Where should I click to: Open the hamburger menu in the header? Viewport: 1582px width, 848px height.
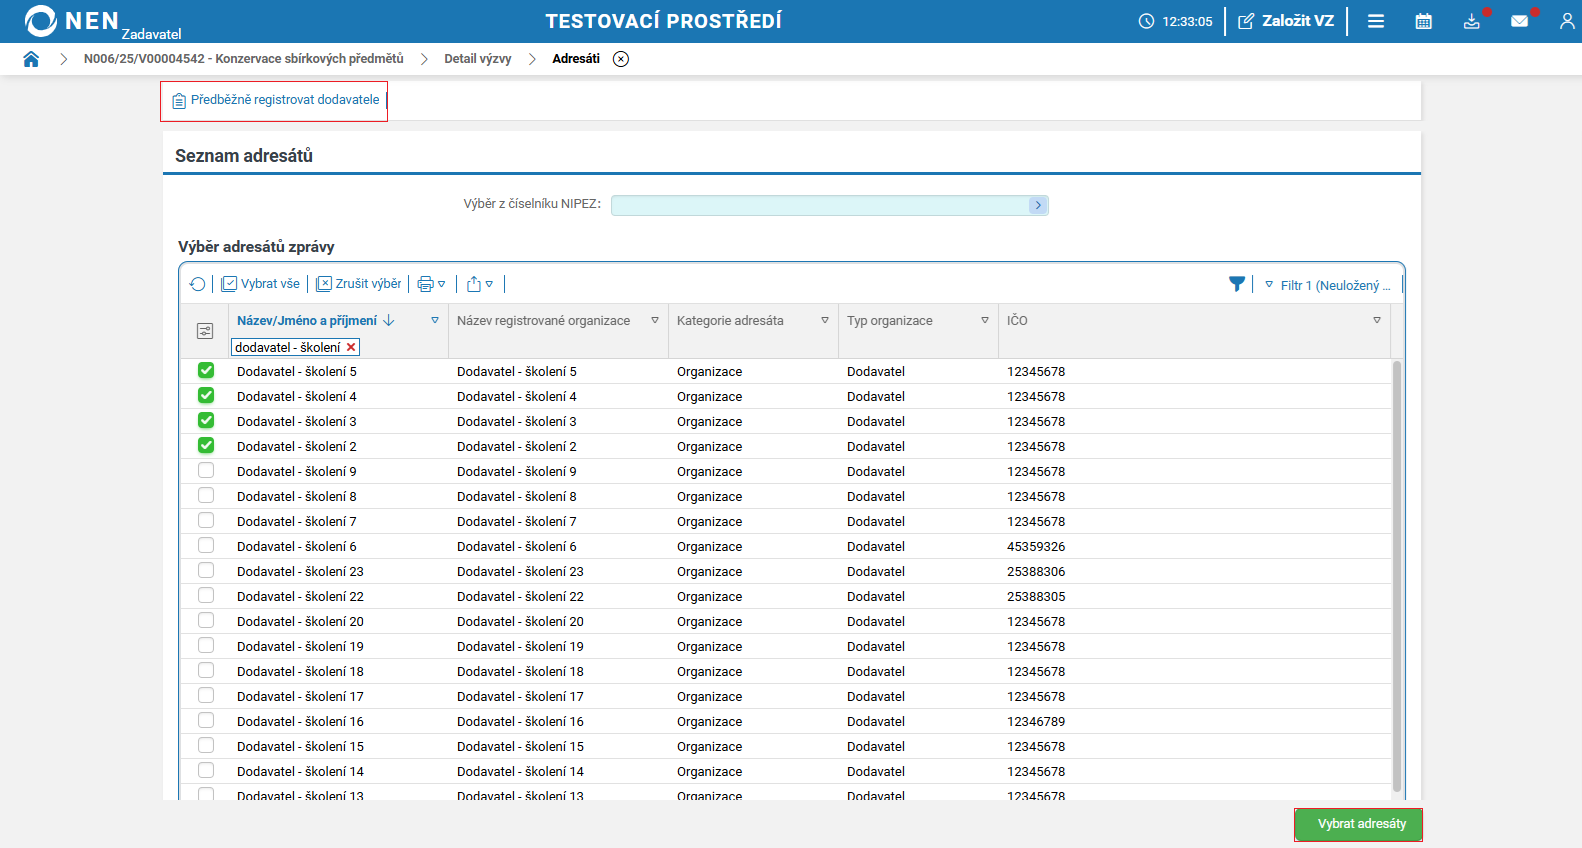click(1376, 21)
